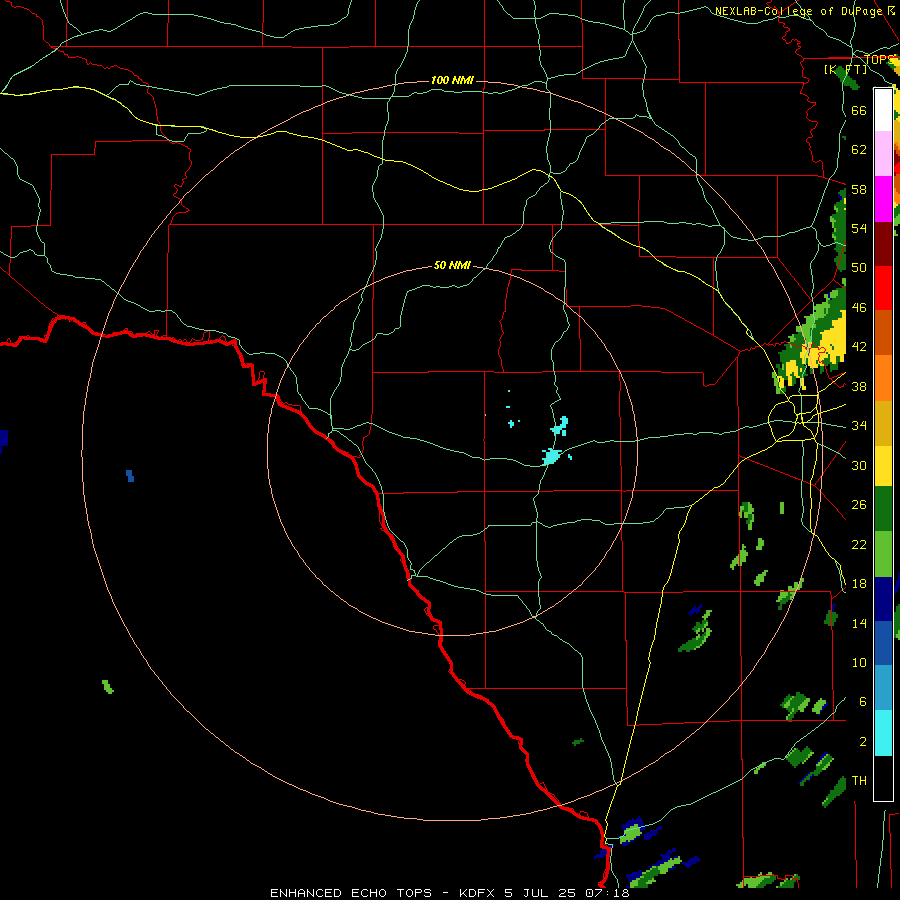Click the black TH threshold legend band
The height and width of the screenshot is (900, 900).
(883, 778)
